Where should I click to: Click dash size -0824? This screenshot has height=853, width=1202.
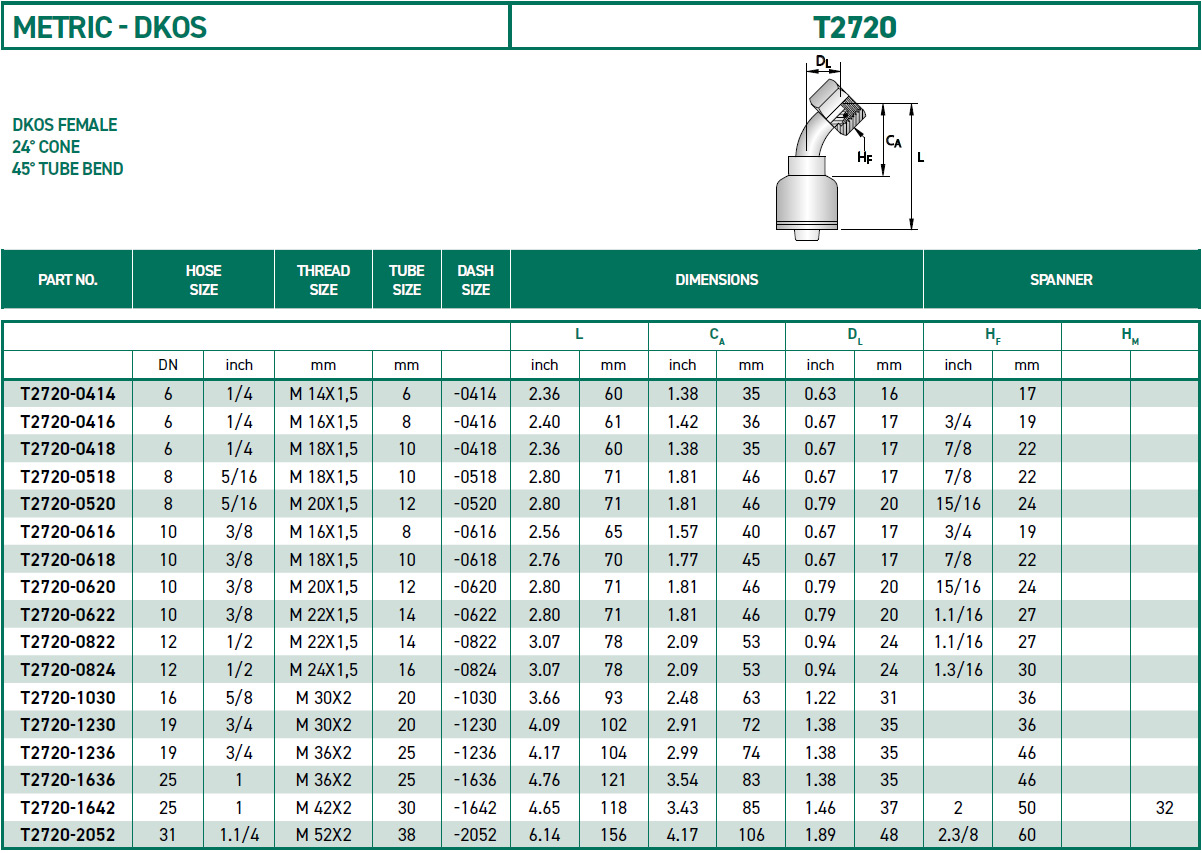pos(476,670)
